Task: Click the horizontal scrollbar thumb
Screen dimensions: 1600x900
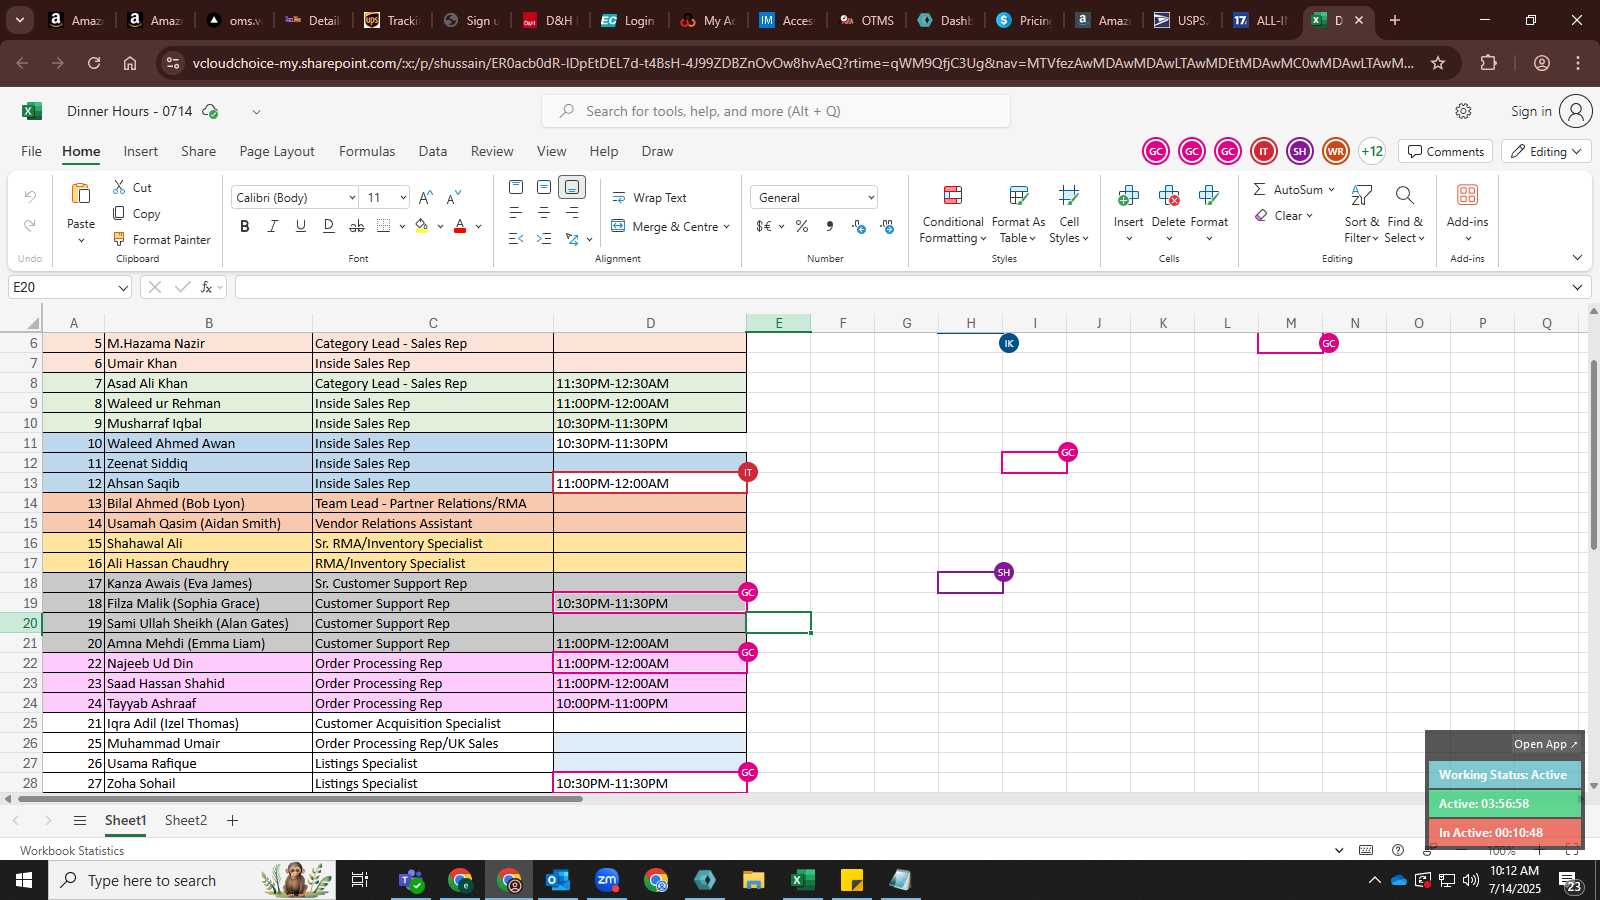Action: [x=300, y=799]
